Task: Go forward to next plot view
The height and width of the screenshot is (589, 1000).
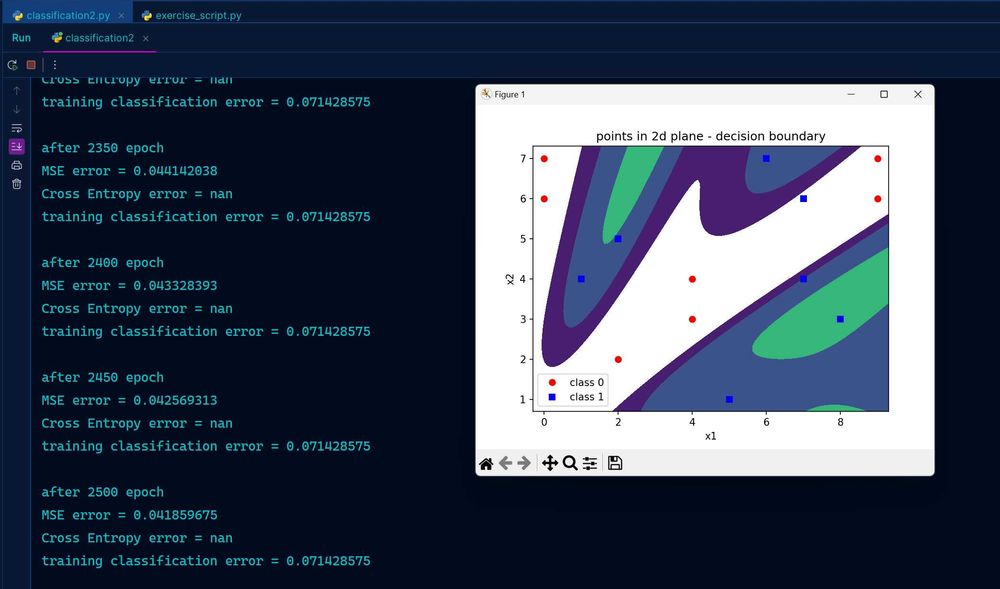Action: (x=524, y=463)
